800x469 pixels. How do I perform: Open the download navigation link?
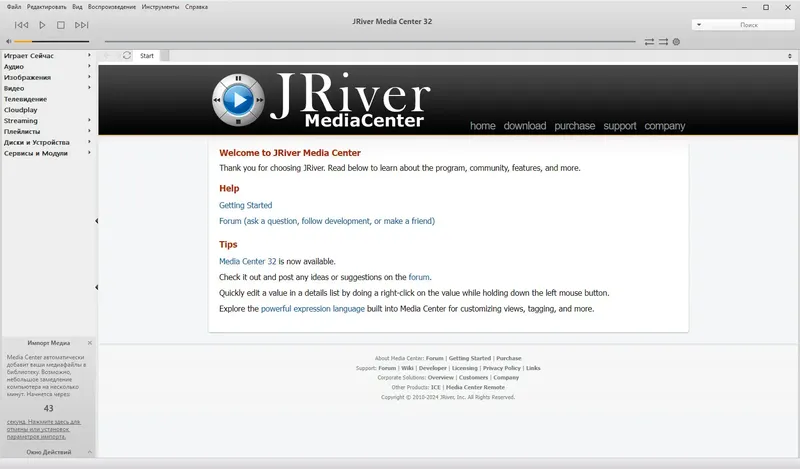(524, 126)
